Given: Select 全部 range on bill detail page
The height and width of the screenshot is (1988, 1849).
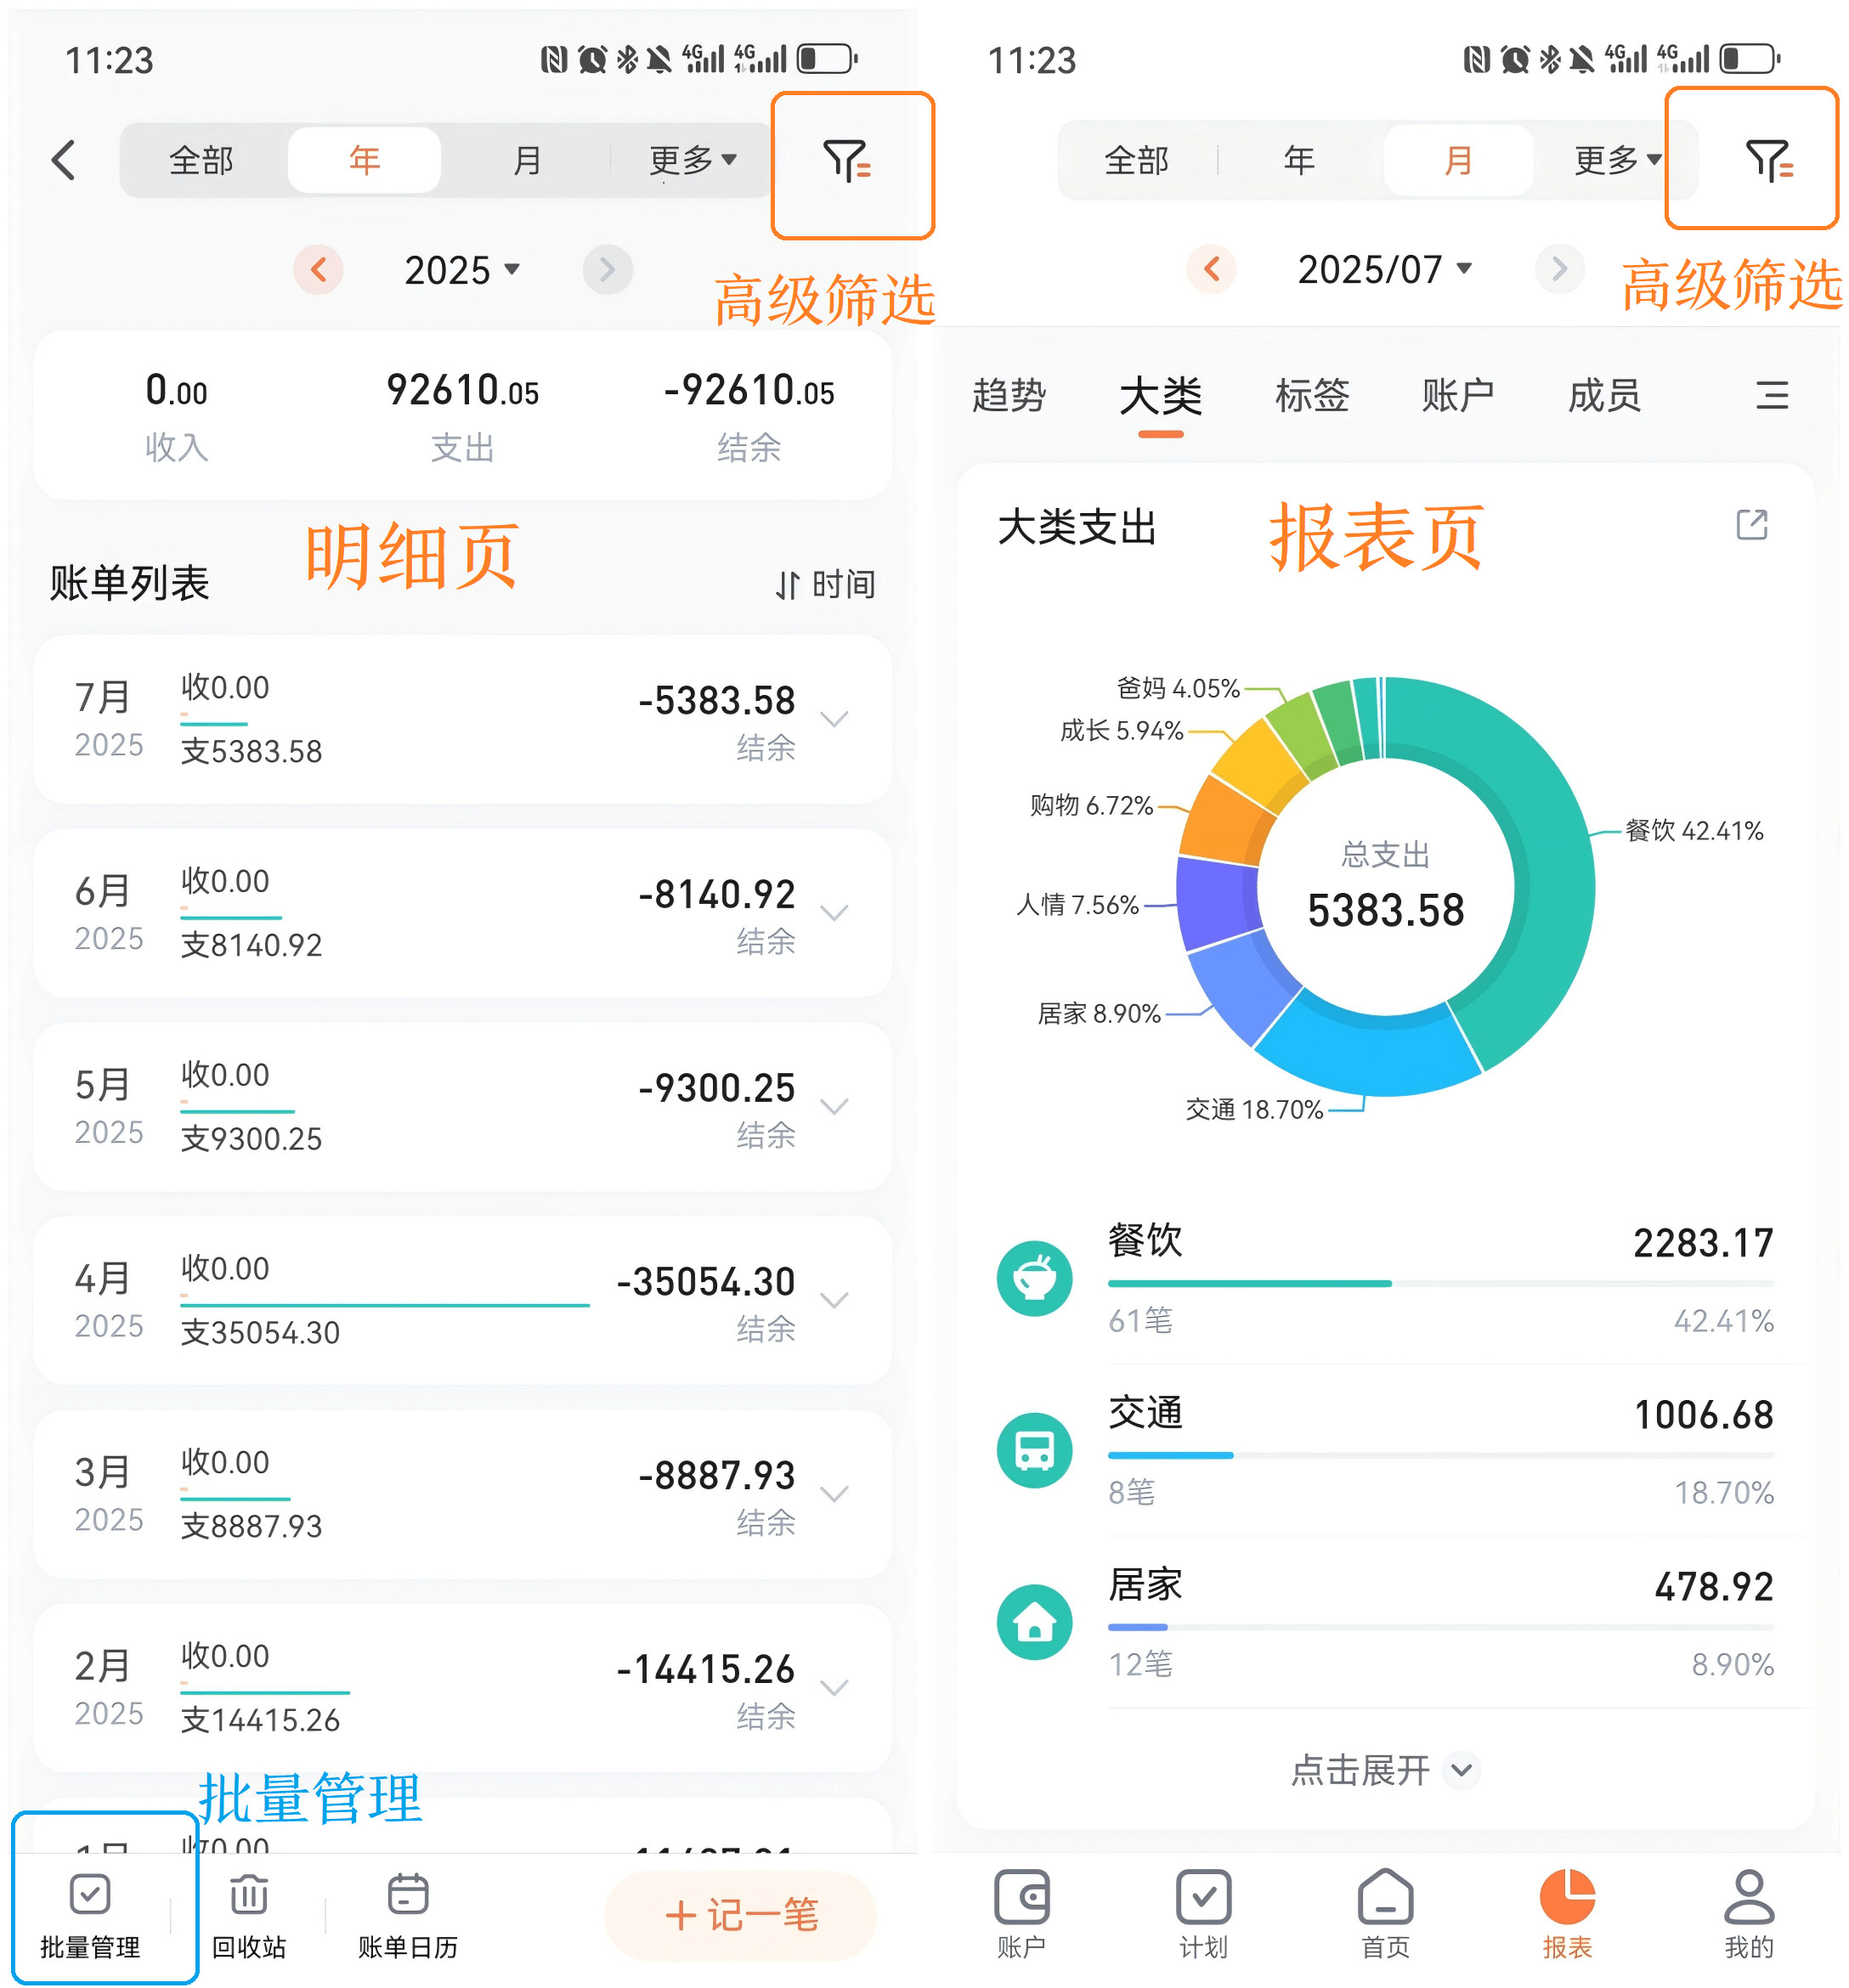Looking at the screenshot, I should click(x=201, y=160).
